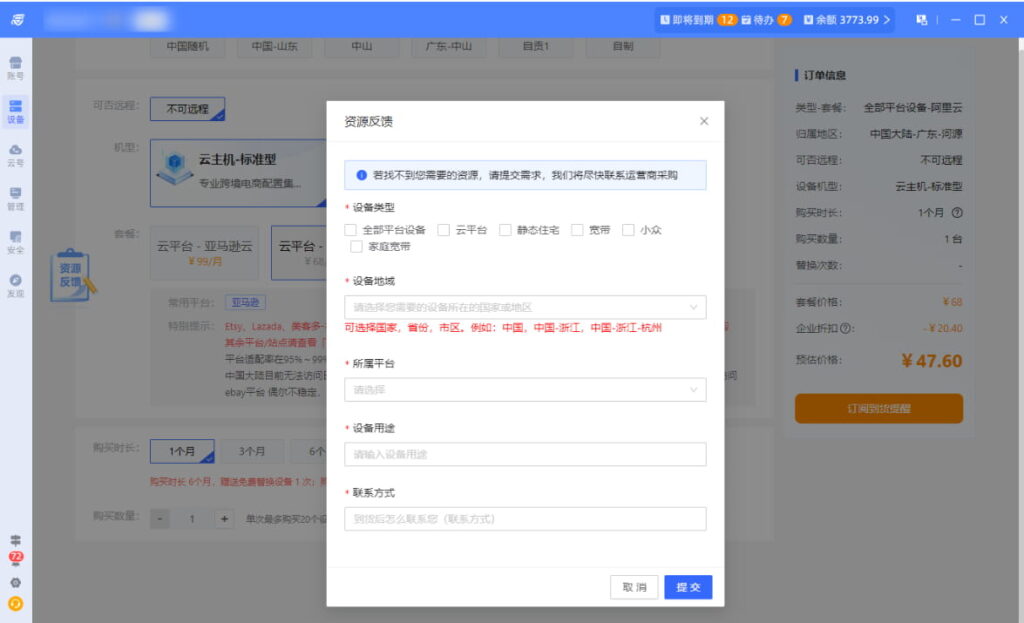Open the 待办 to-do indicator
The width and height of the screenshot is (1024, 623).
[766, 20]
